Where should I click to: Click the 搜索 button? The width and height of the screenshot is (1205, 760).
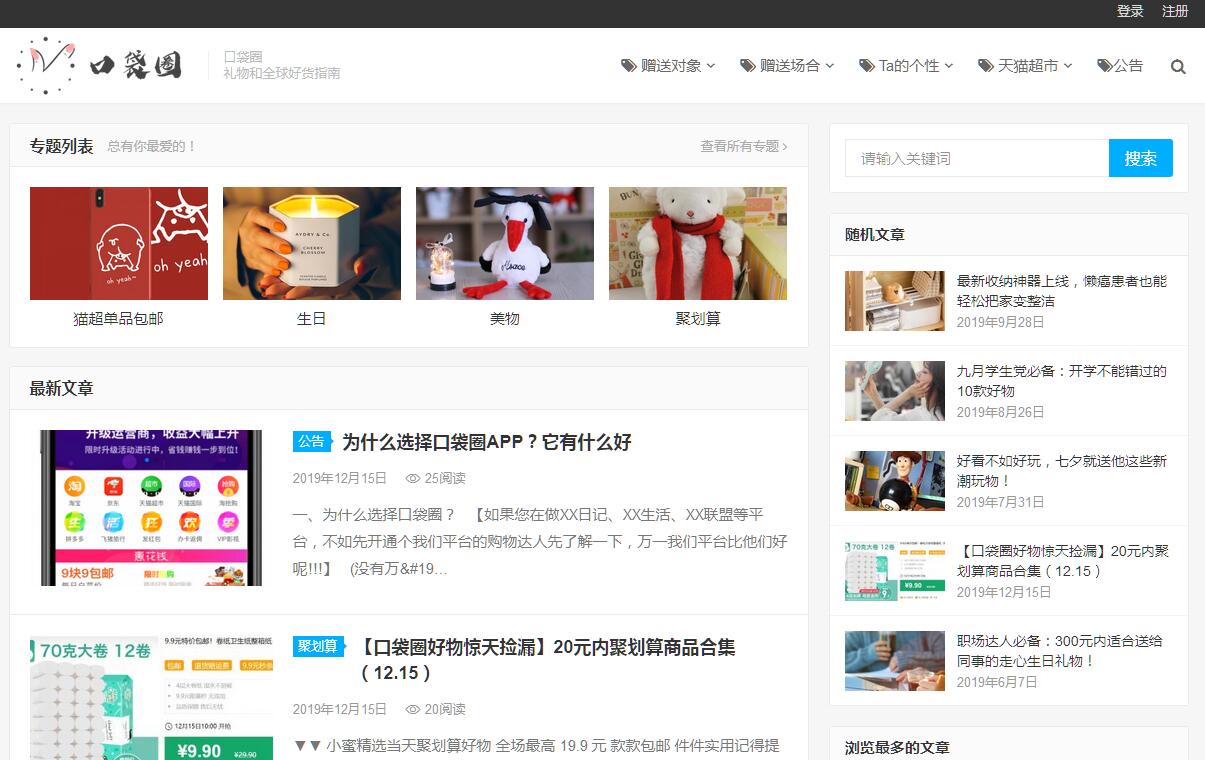tap(1141, 158)
